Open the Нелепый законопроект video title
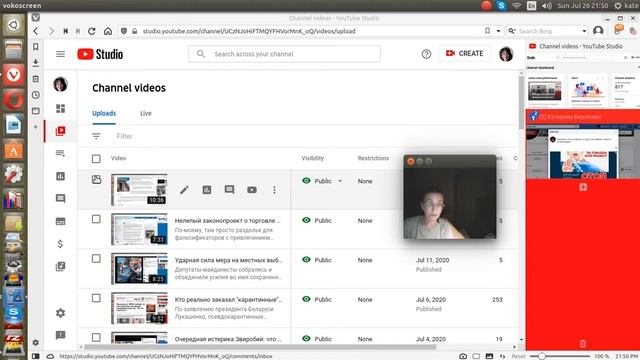 click(x=228, y=220)
